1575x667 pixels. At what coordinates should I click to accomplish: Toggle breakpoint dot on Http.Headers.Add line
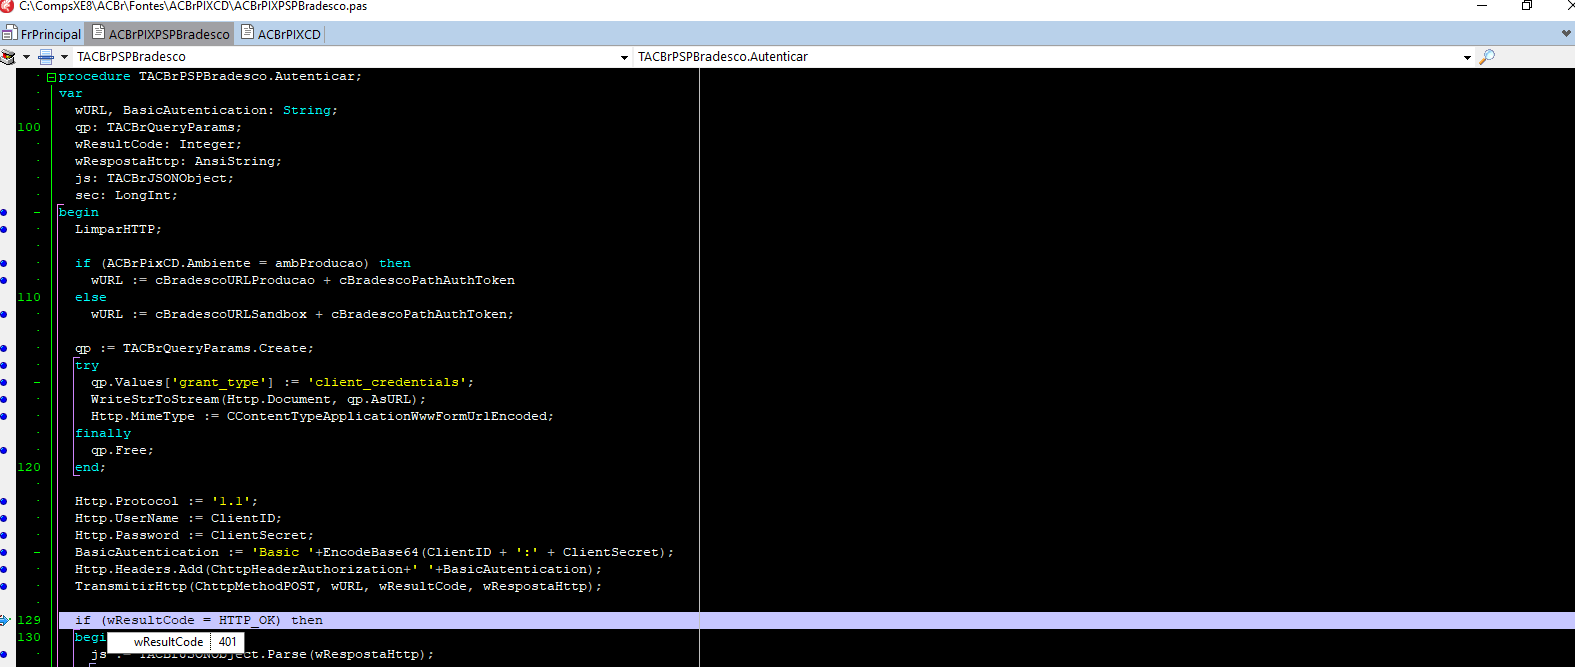pos(4,569)
